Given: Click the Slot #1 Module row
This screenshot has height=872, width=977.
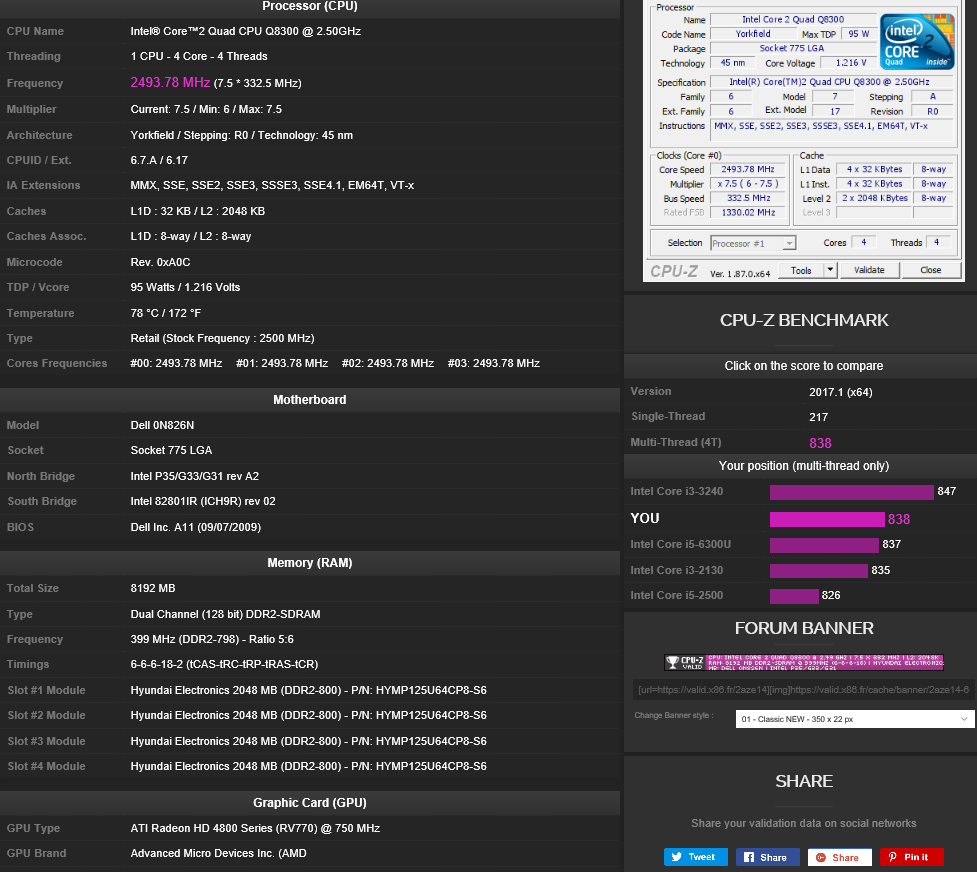Looking at the screenshot, I should 310,690.
